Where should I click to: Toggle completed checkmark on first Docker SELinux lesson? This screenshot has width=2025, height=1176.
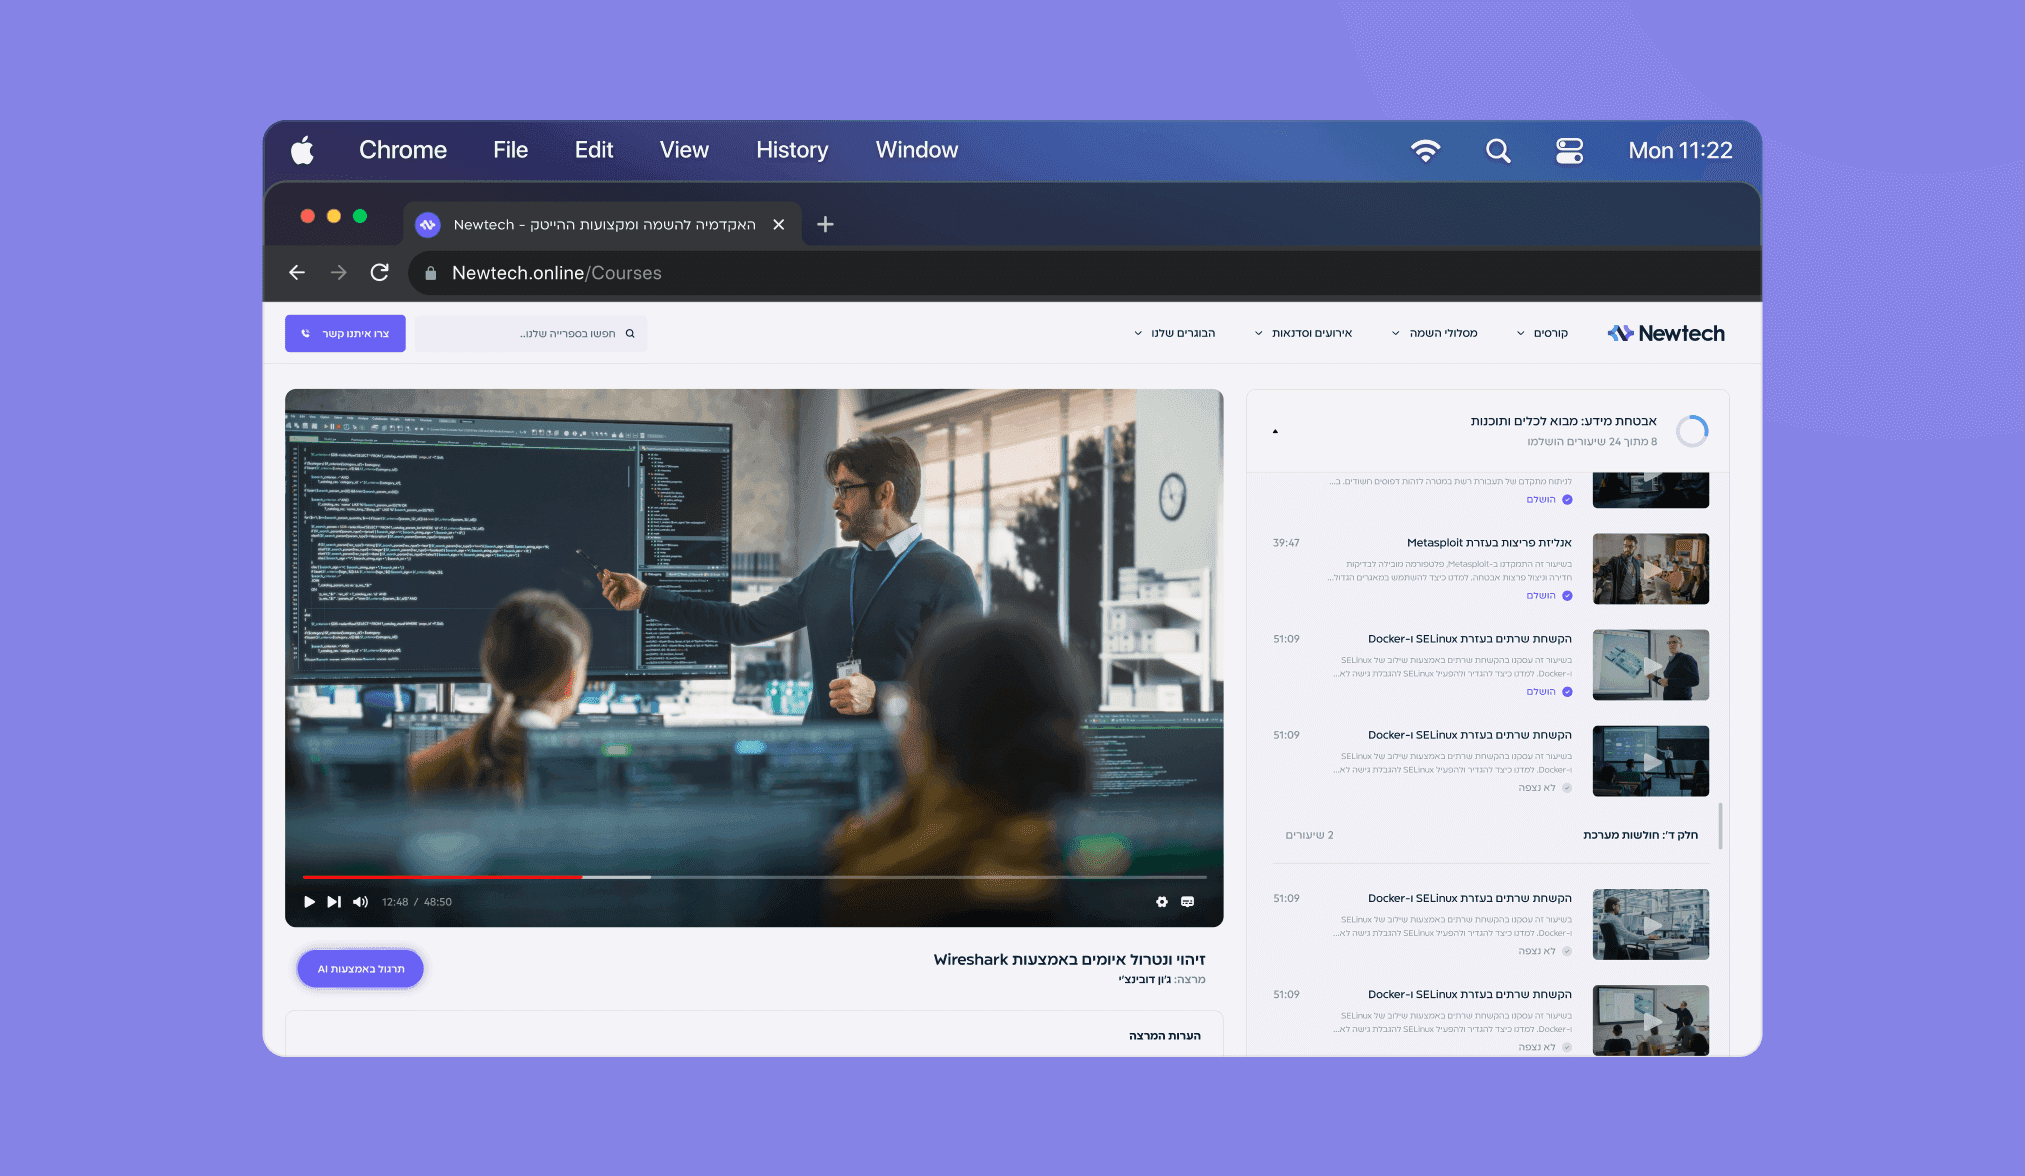[x=1567, y=692]
